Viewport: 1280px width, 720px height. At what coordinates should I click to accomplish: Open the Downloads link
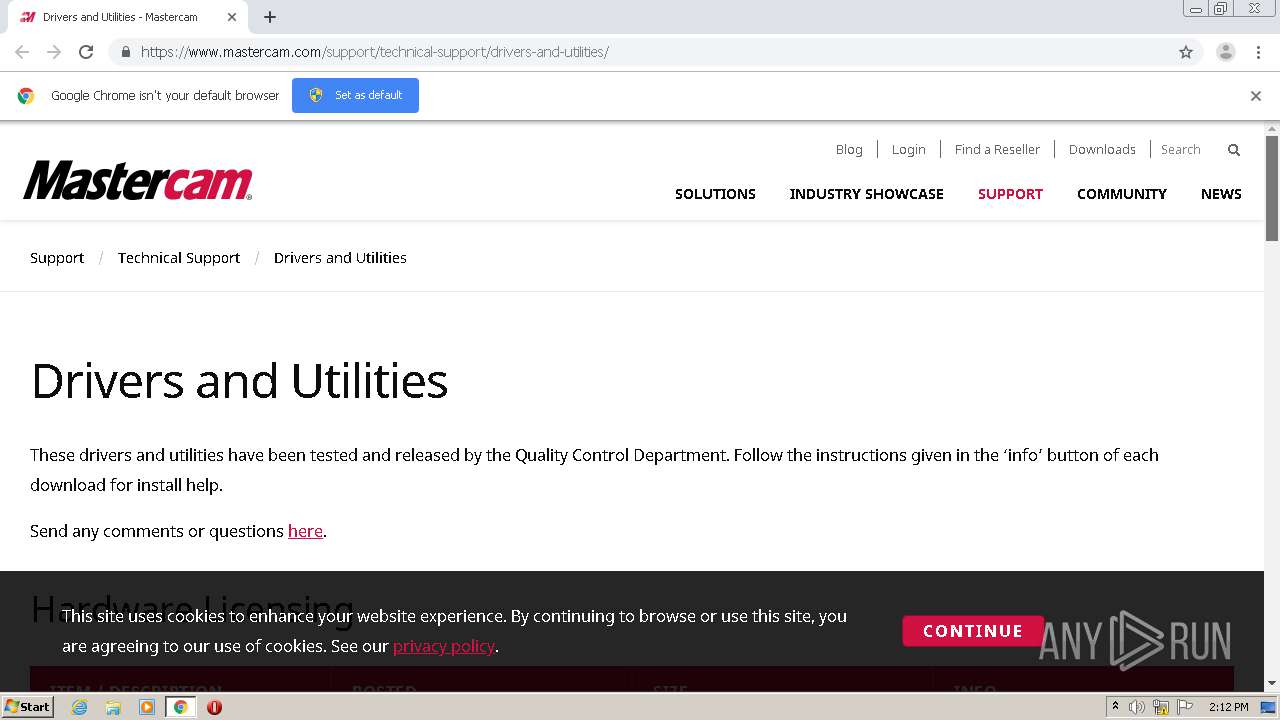click(1102, 149)
